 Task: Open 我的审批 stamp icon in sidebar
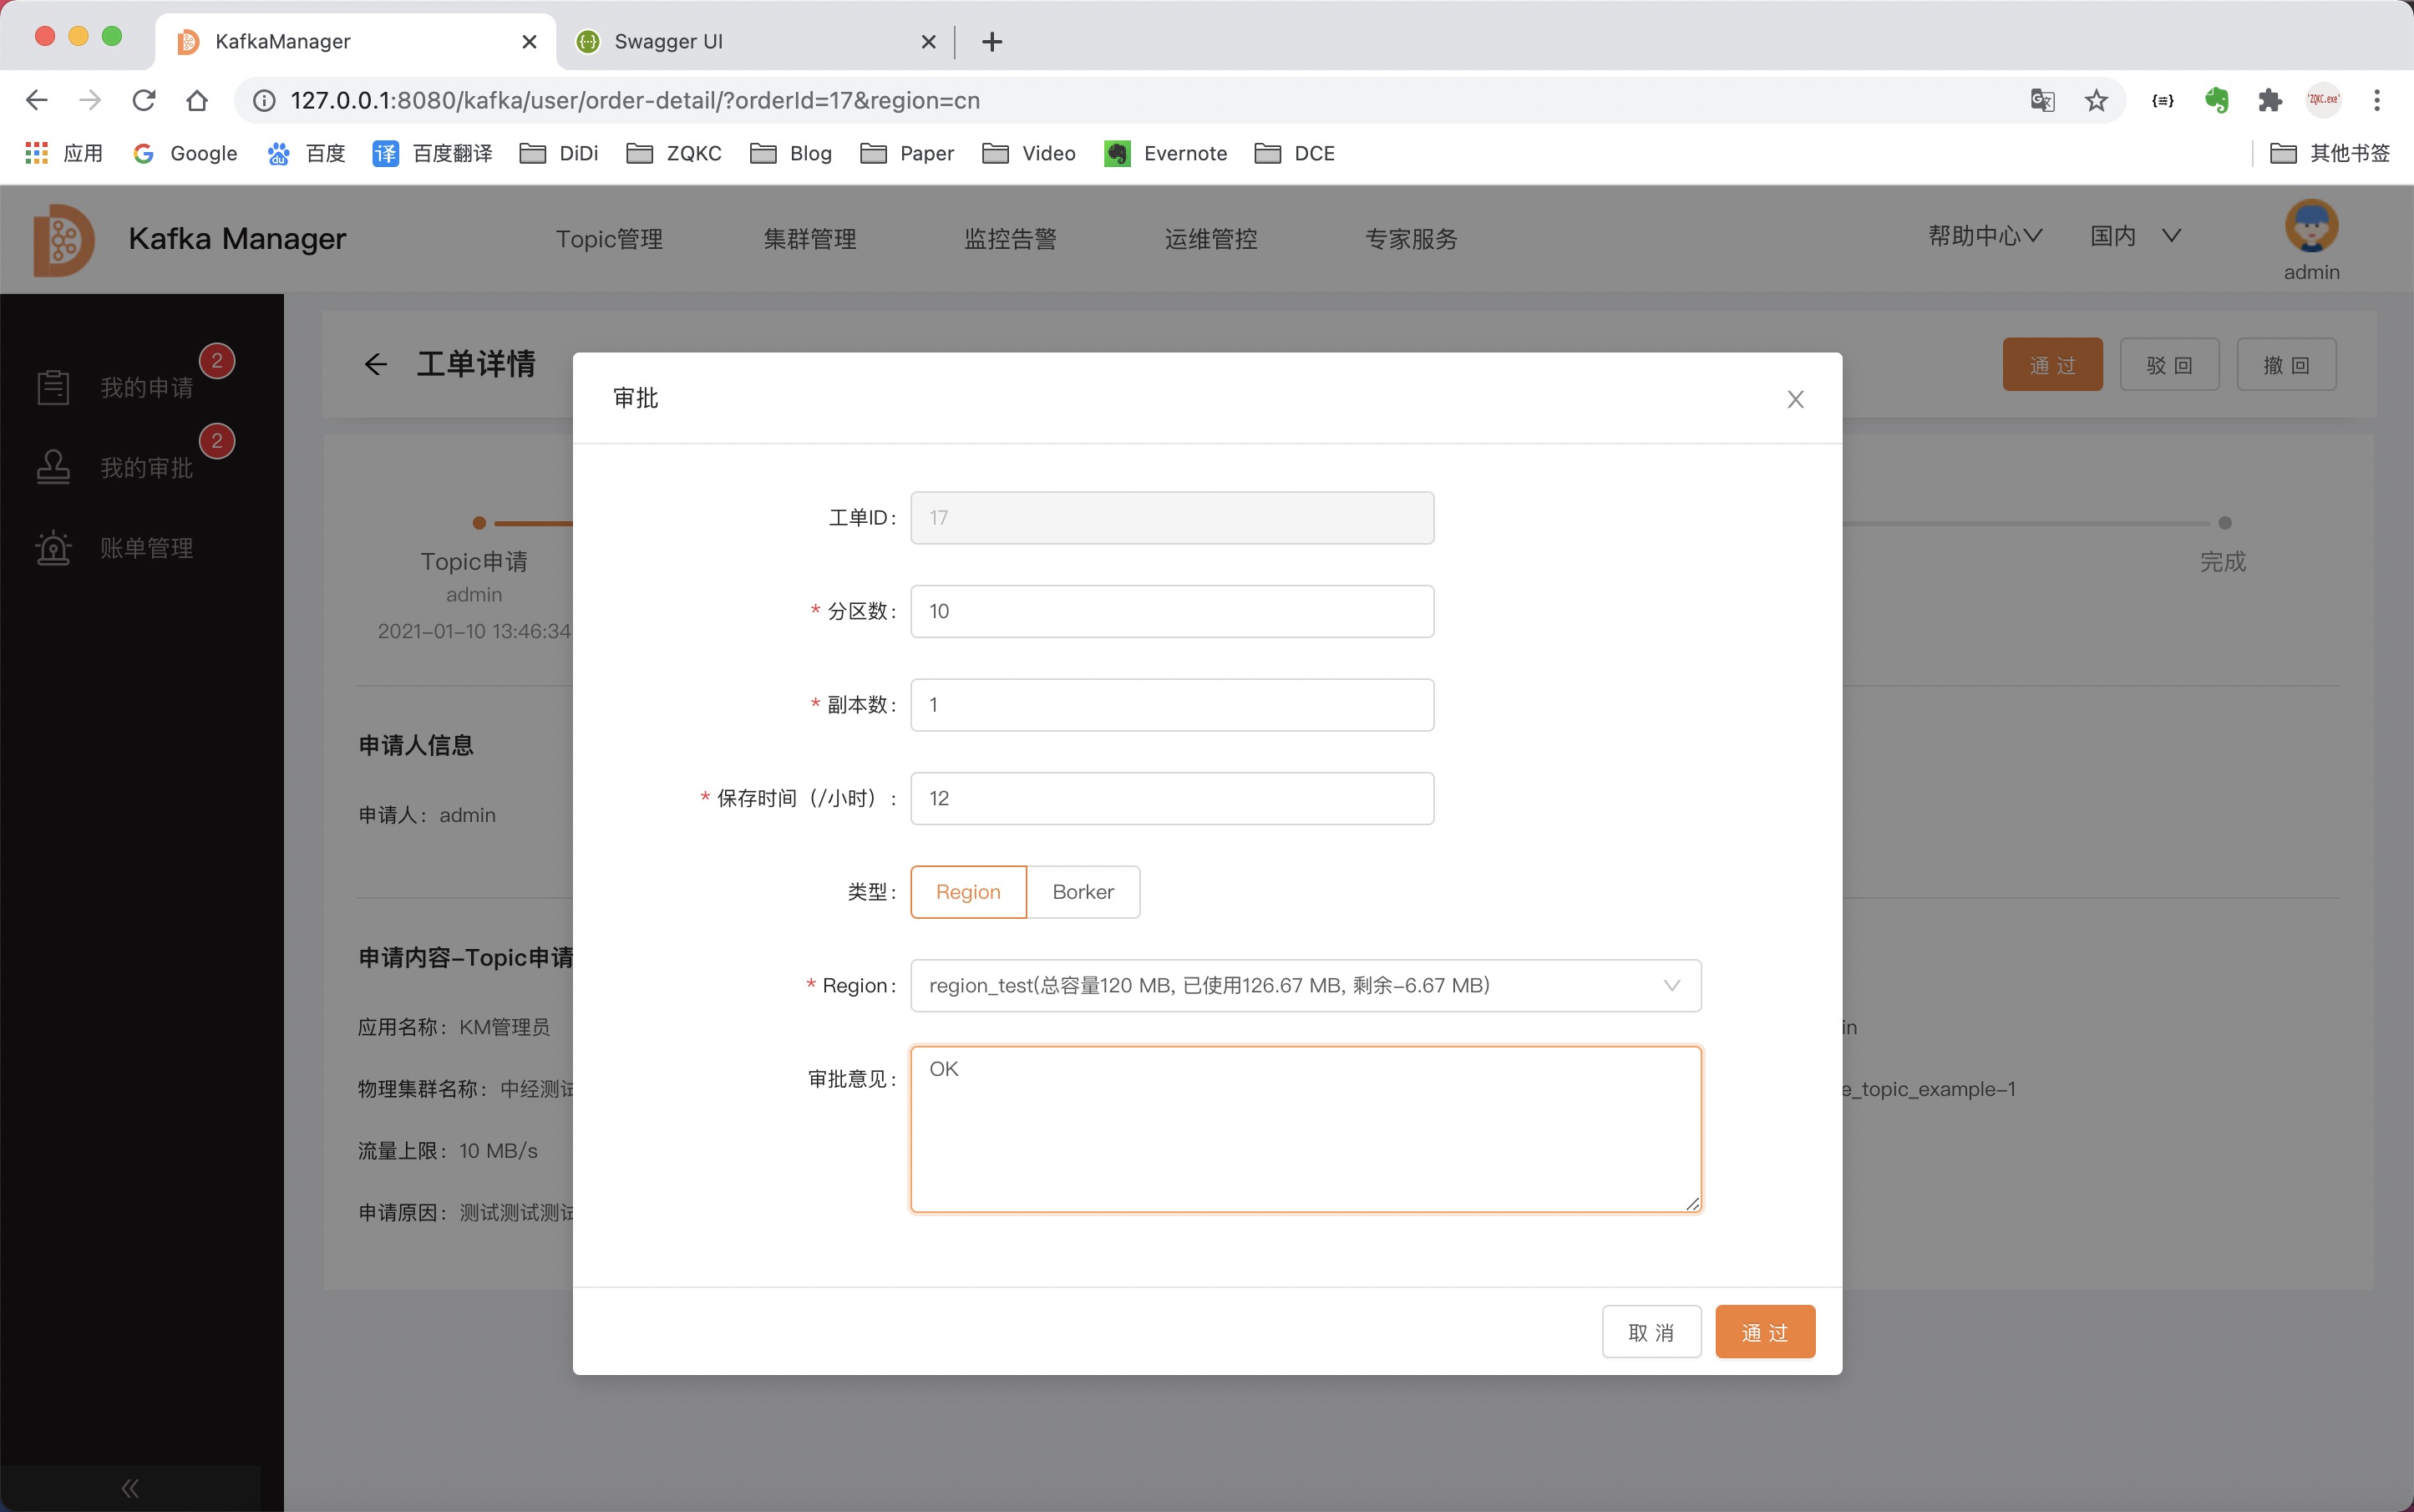53,467
